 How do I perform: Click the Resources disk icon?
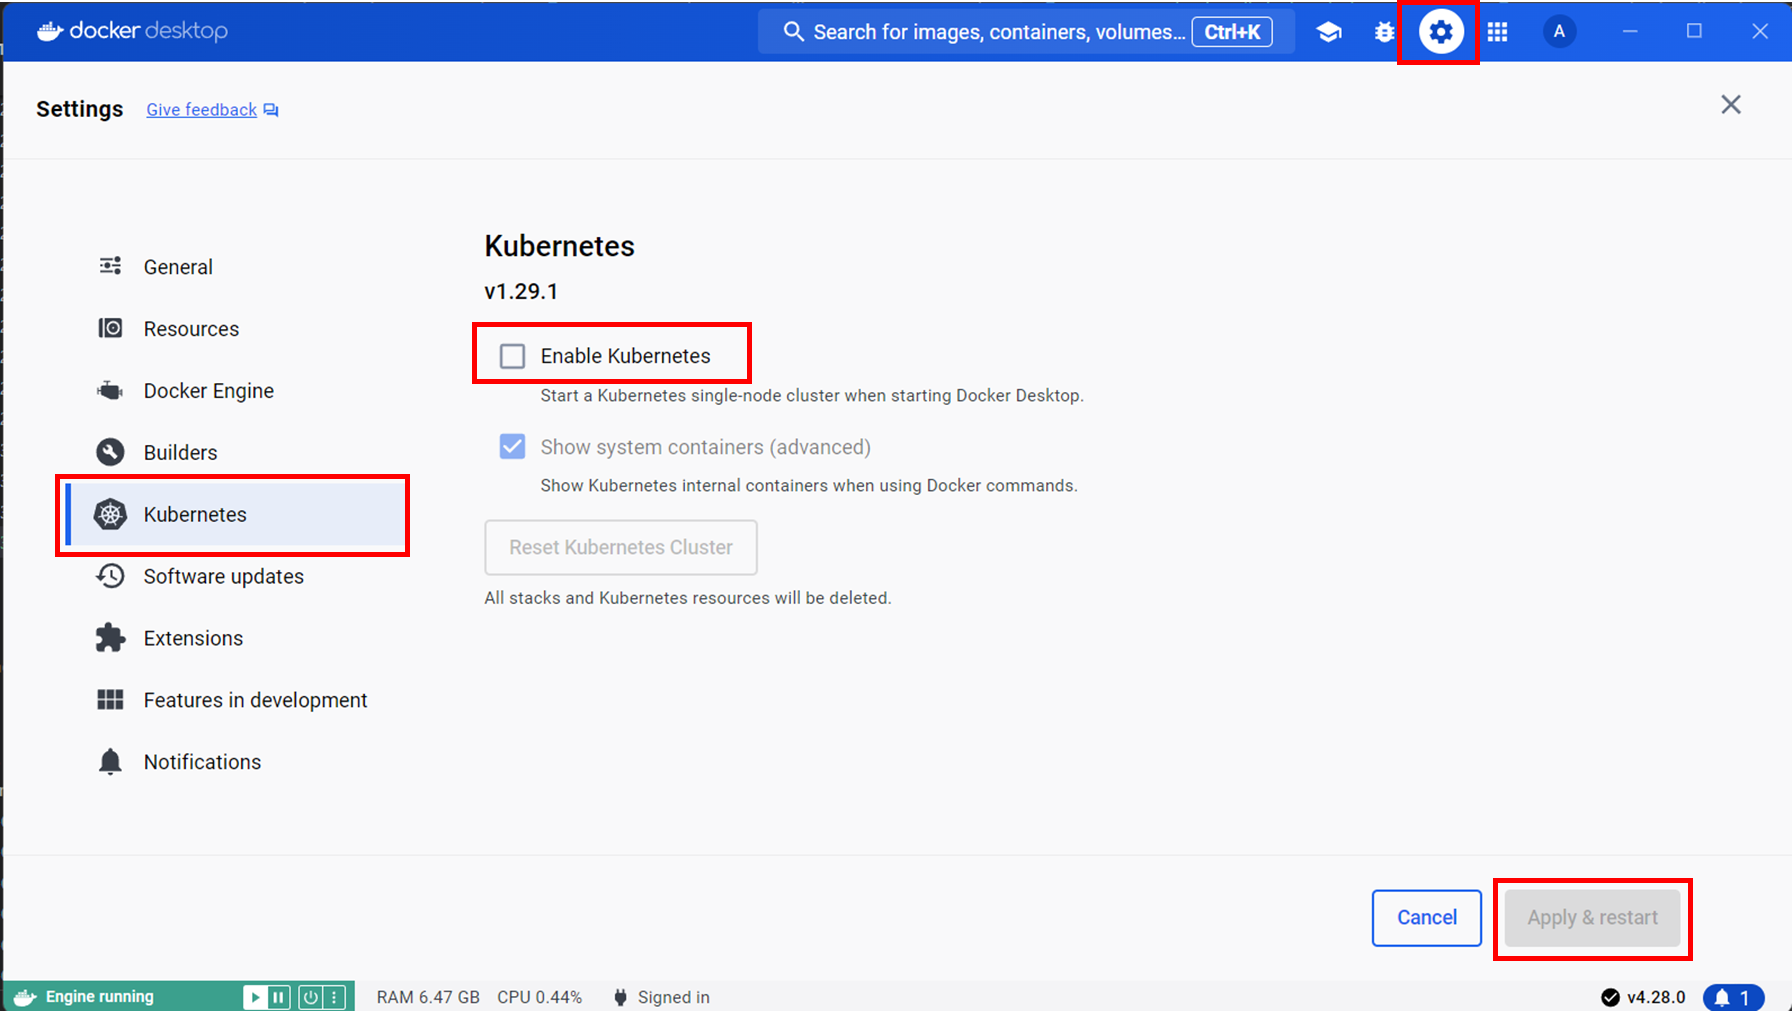110,328
